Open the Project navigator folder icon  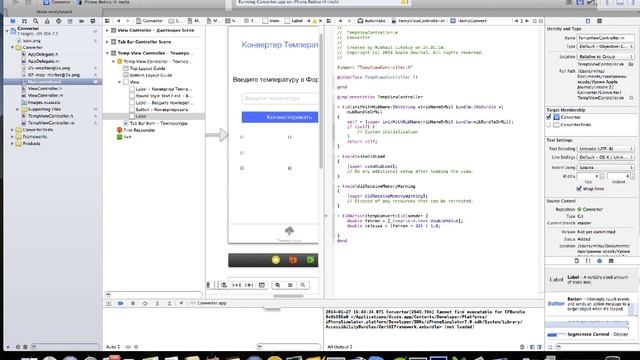(13, 21)
